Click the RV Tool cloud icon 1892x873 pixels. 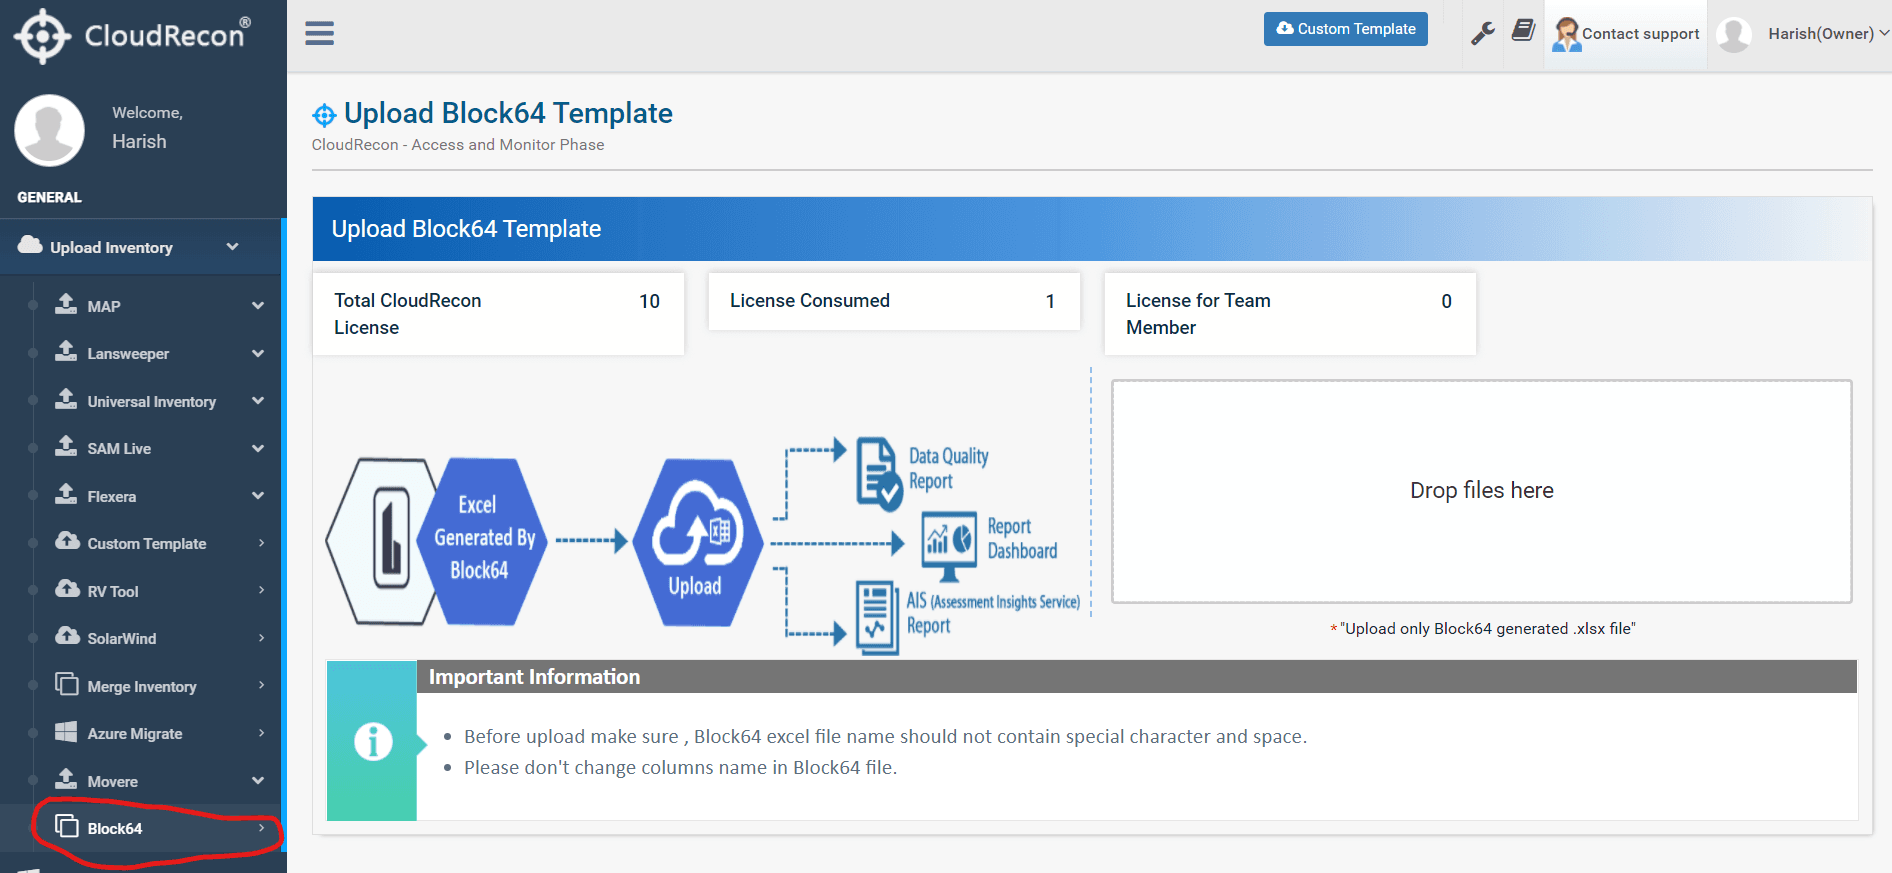(67, 589)
